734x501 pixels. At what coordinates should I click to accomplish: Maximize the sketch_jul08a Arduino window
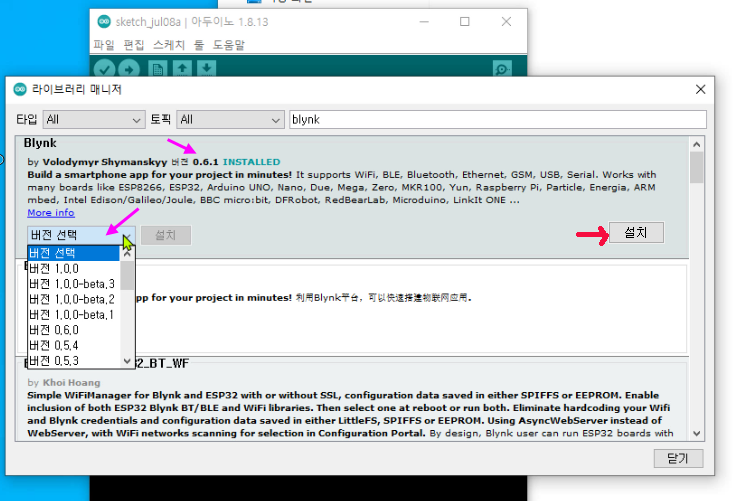click(x=464, y=22)
